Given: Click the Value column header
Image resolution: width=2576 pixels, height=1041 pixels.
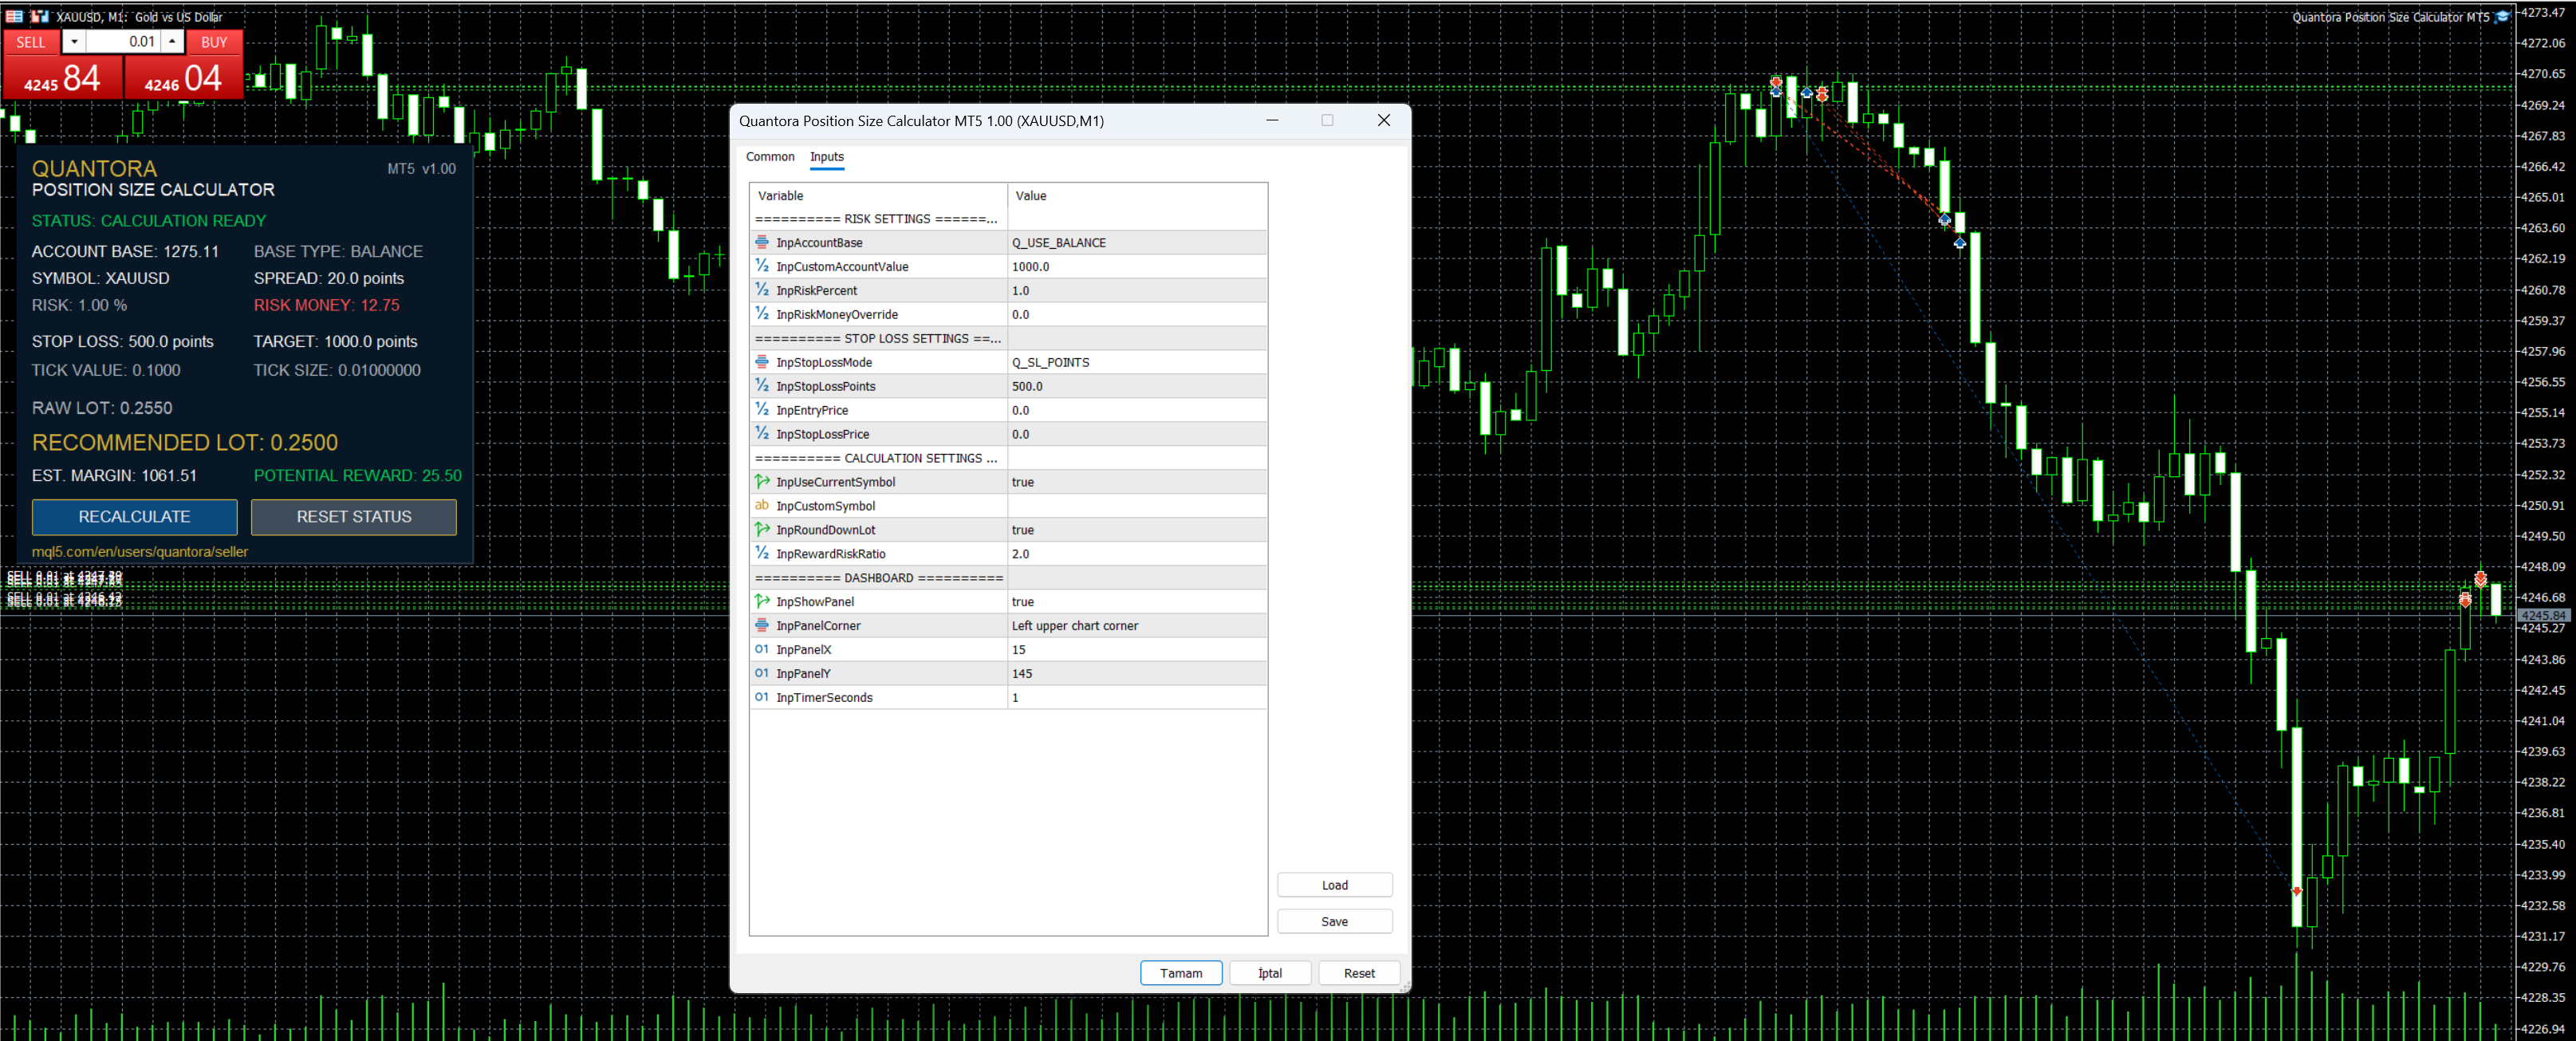Looking at the screenshot, I should coord(1137,196).
